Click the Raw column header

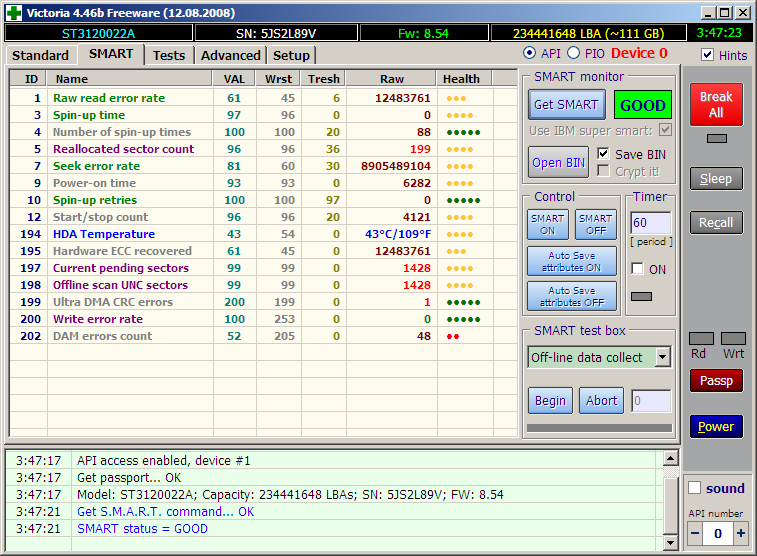[x=392, y=79]
